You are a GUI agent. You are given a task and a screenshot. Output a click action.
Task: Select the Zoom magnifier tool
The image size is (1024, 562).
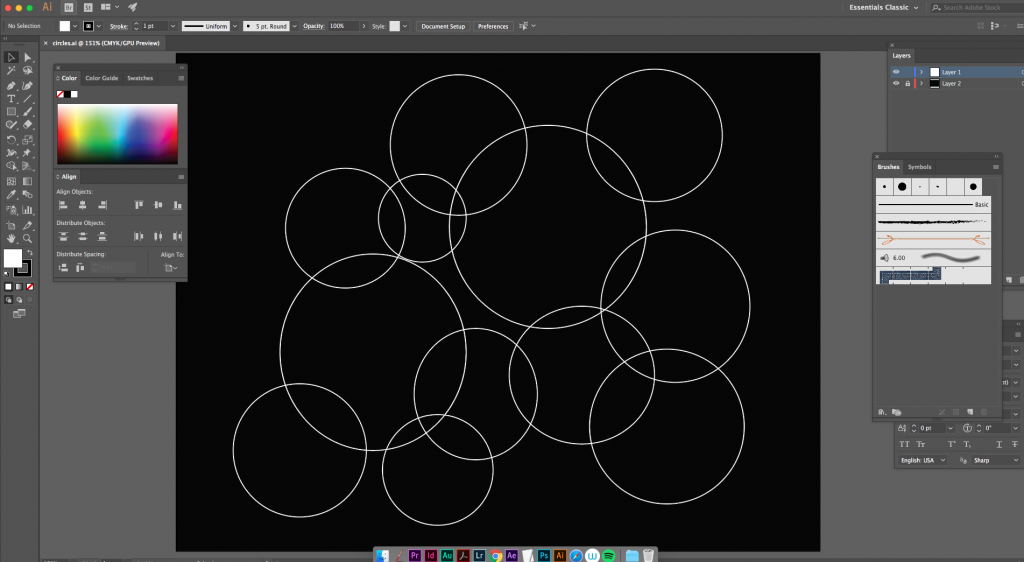27,238
